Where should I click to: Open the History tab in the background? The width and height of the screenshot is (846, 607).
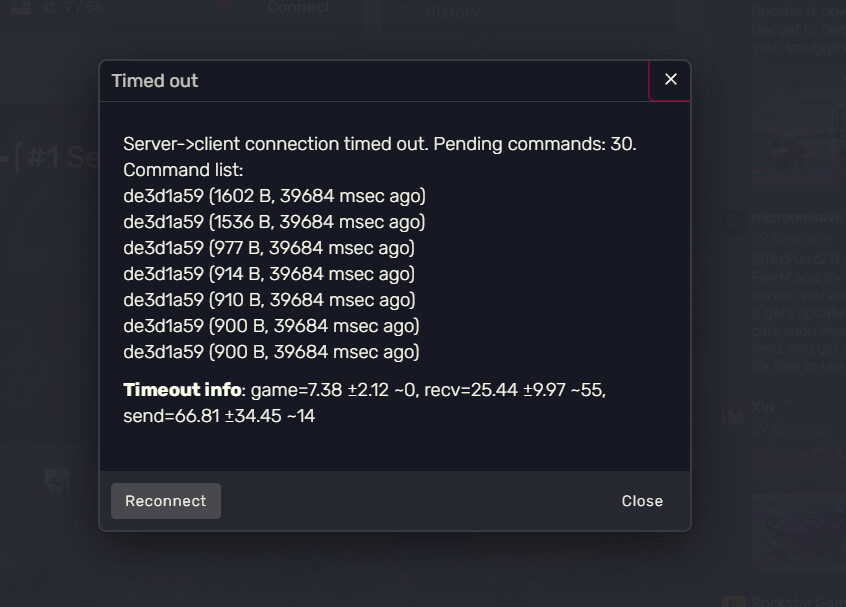click(x=451, y=13)
